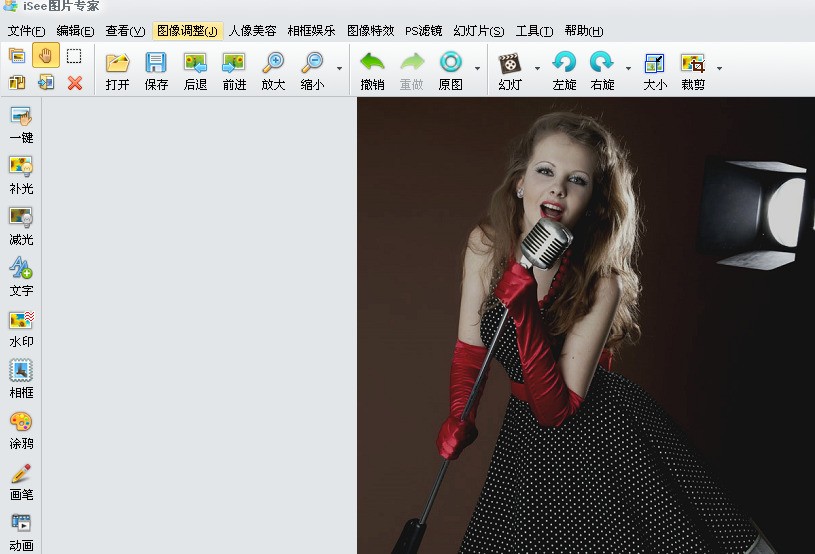815x554 pixels.
Task: Expand dropdown arrow next to 缩小
Action: pyautogui.click(x=339, y=68)
